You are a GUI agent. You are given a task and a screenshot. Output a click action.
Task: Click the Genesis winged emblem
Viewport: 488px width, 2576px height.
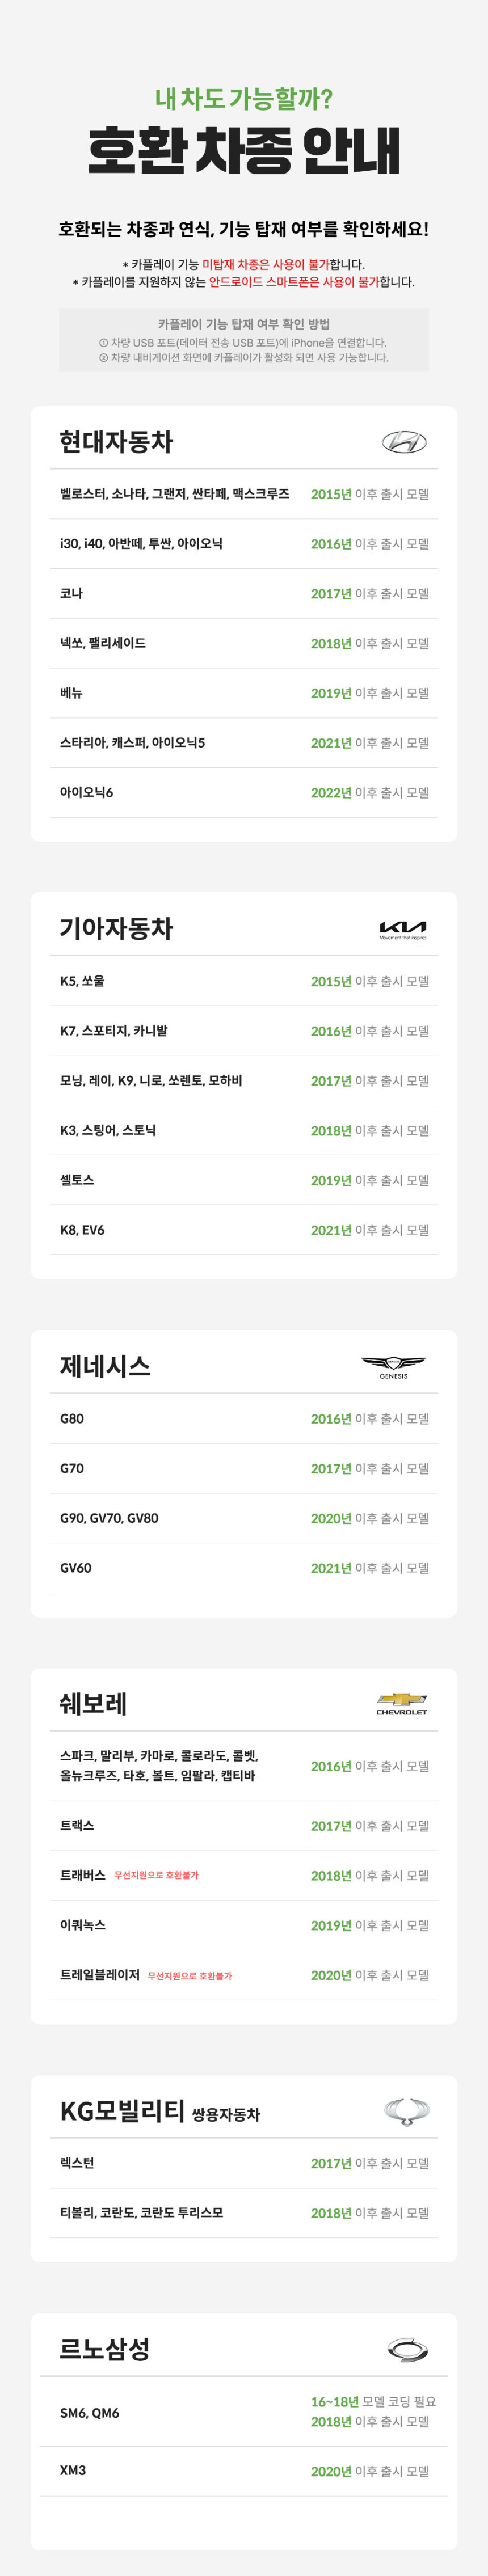393,1366
